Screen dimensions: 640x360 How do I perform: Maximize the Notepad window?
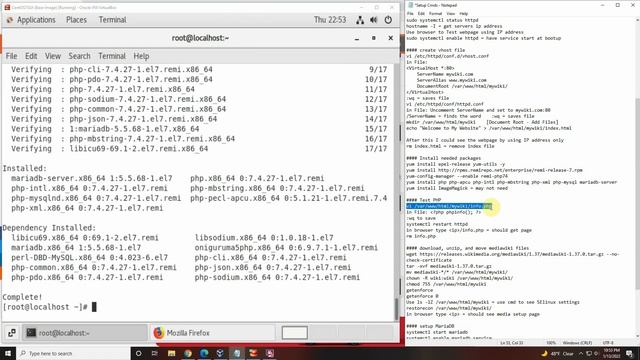click(x=618, y=5)
